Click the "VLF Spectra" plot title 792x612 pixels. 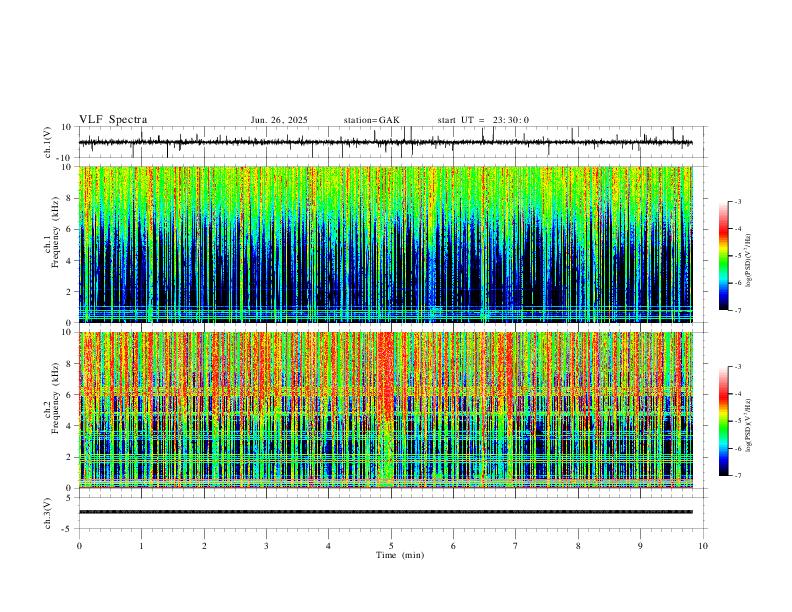pyautogui.click(x=113, y=120)
